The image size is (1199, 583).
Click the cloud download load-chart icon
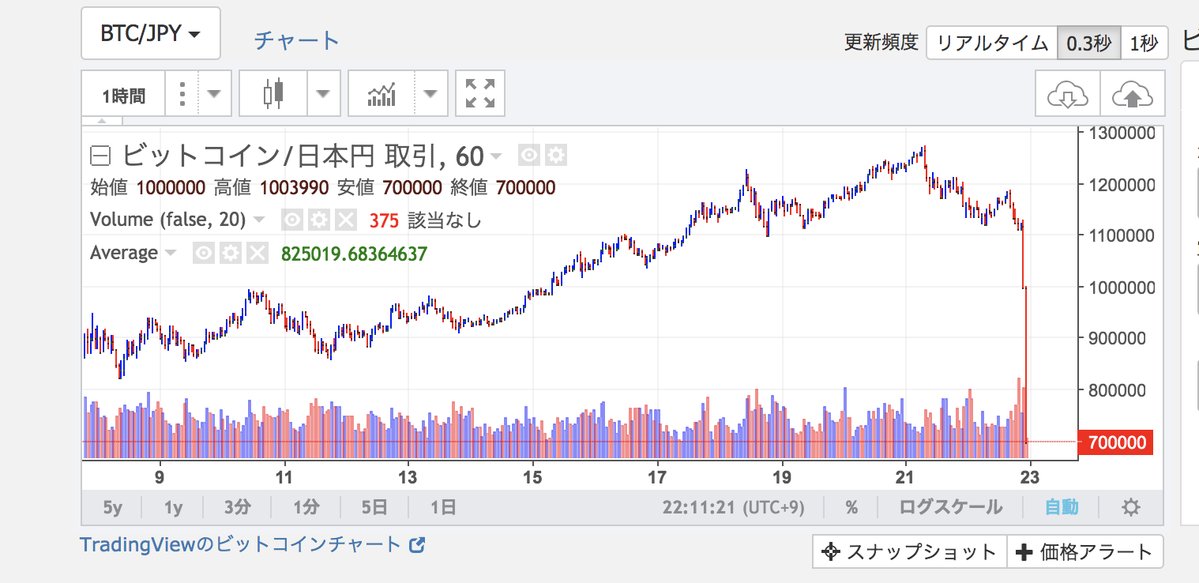pyautogui.click(x=1067, y=94)
